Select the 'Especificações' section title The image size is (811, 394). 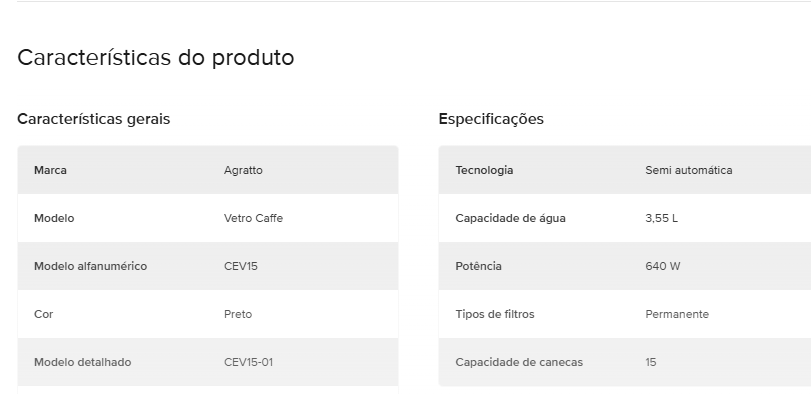pyautogui.click(x=491, y=119)
